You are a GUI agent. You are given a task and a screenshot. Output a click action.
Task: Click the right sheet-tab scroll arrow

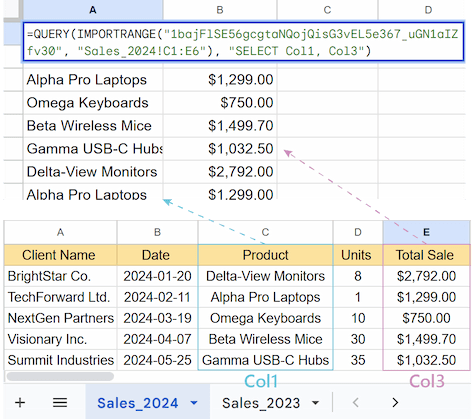(395, 403)
